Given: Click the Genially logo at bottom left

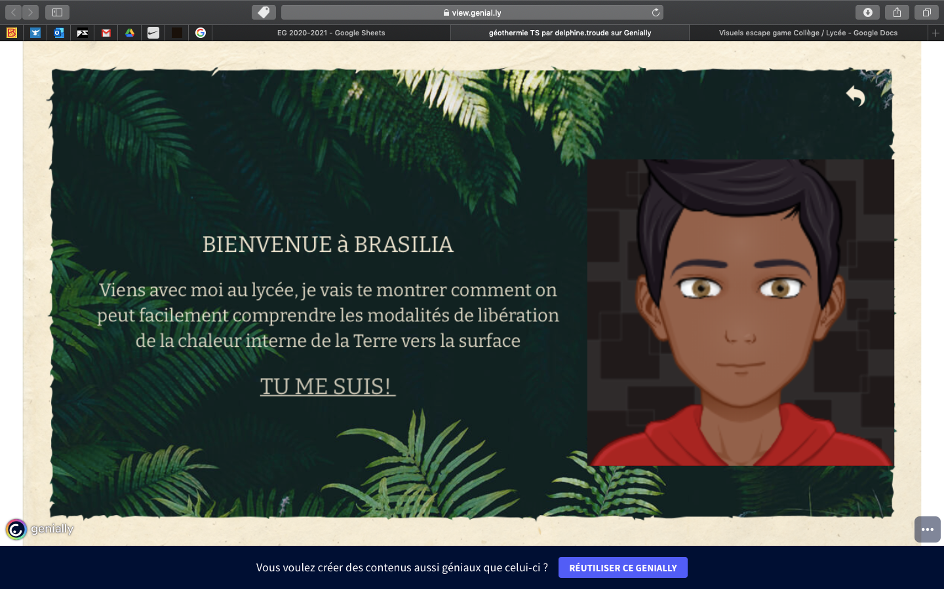Looking at the screenshot, I should point(40,529).
